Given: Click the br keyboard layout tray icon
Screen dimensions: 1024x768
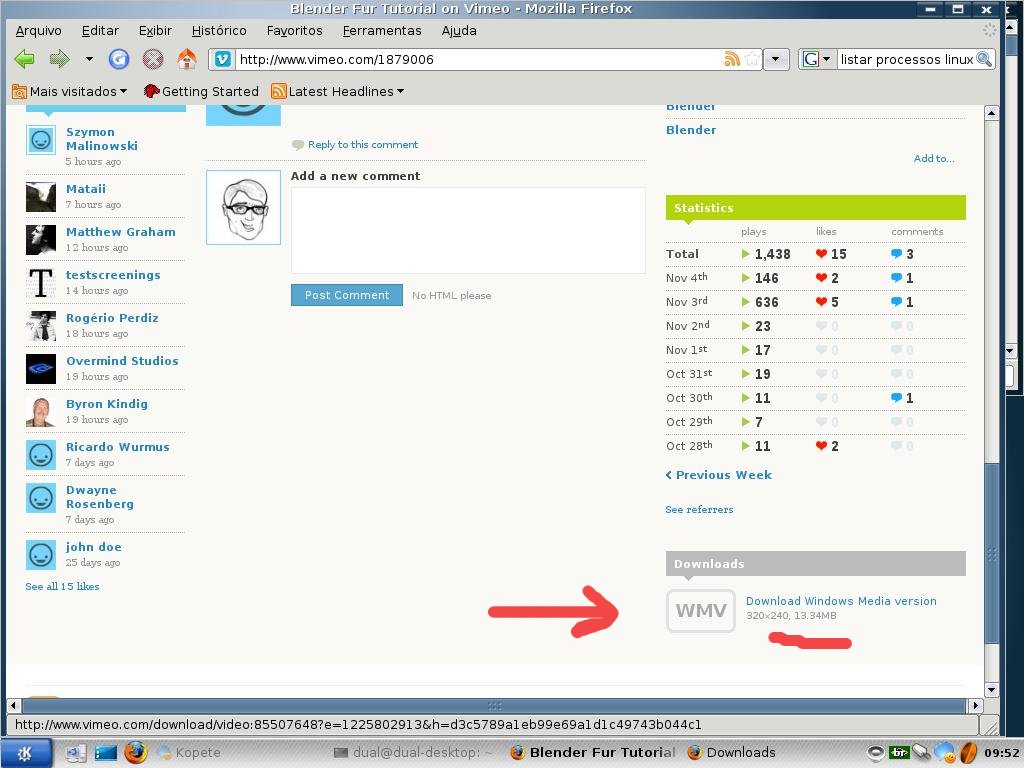Looking at the screenshot, I should point(899,753).
